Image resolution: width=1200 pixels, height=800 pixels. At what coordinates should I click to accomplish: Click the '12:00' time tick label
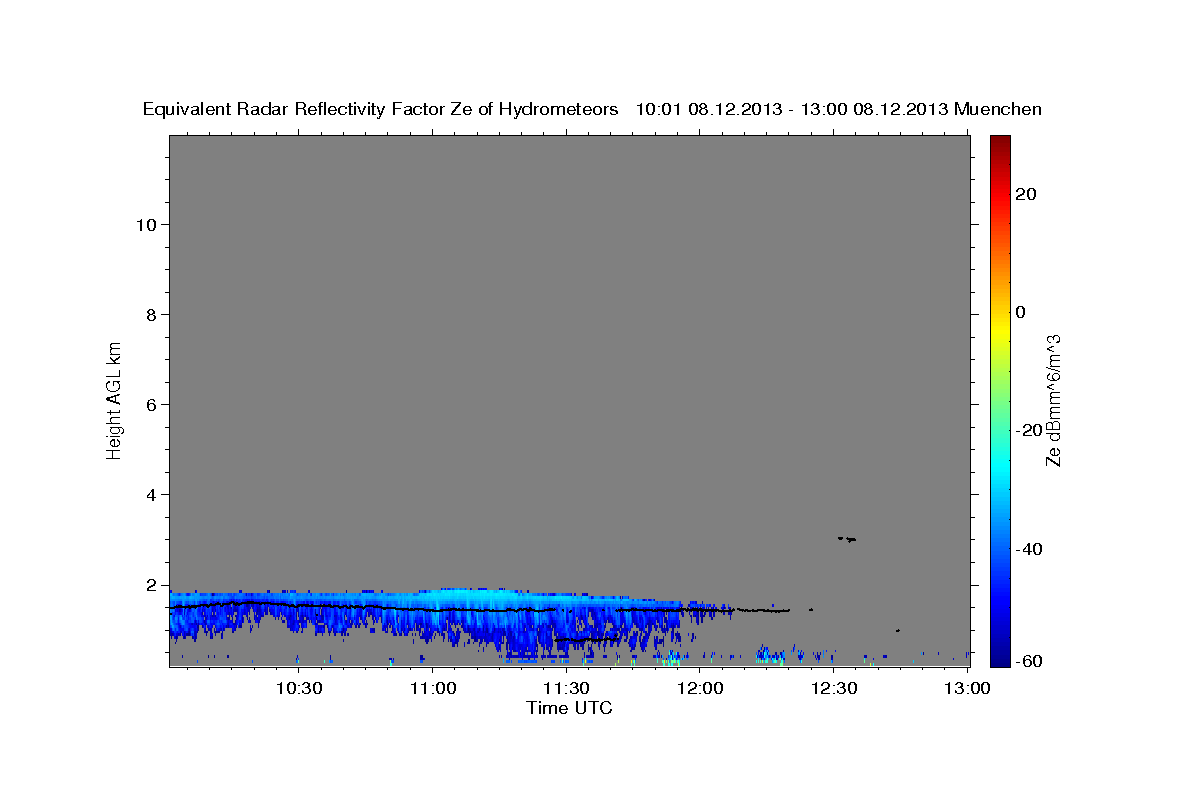coord(700,688)
